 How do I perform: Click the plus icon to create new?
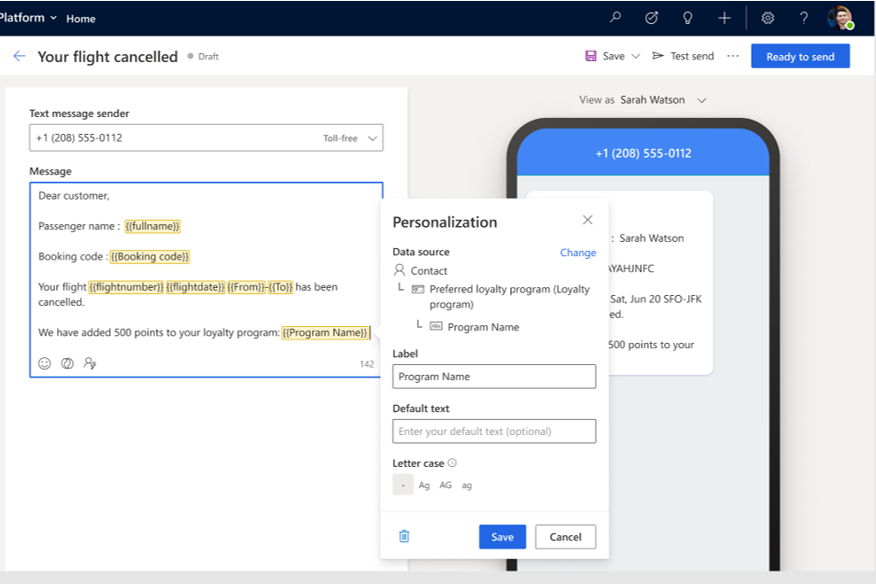click(x=724, y=18)
